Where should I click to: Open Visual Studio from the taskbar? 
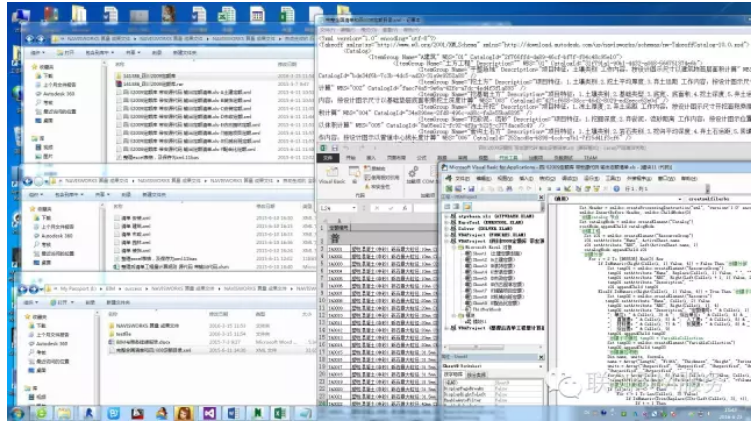[x=210, y=413]
